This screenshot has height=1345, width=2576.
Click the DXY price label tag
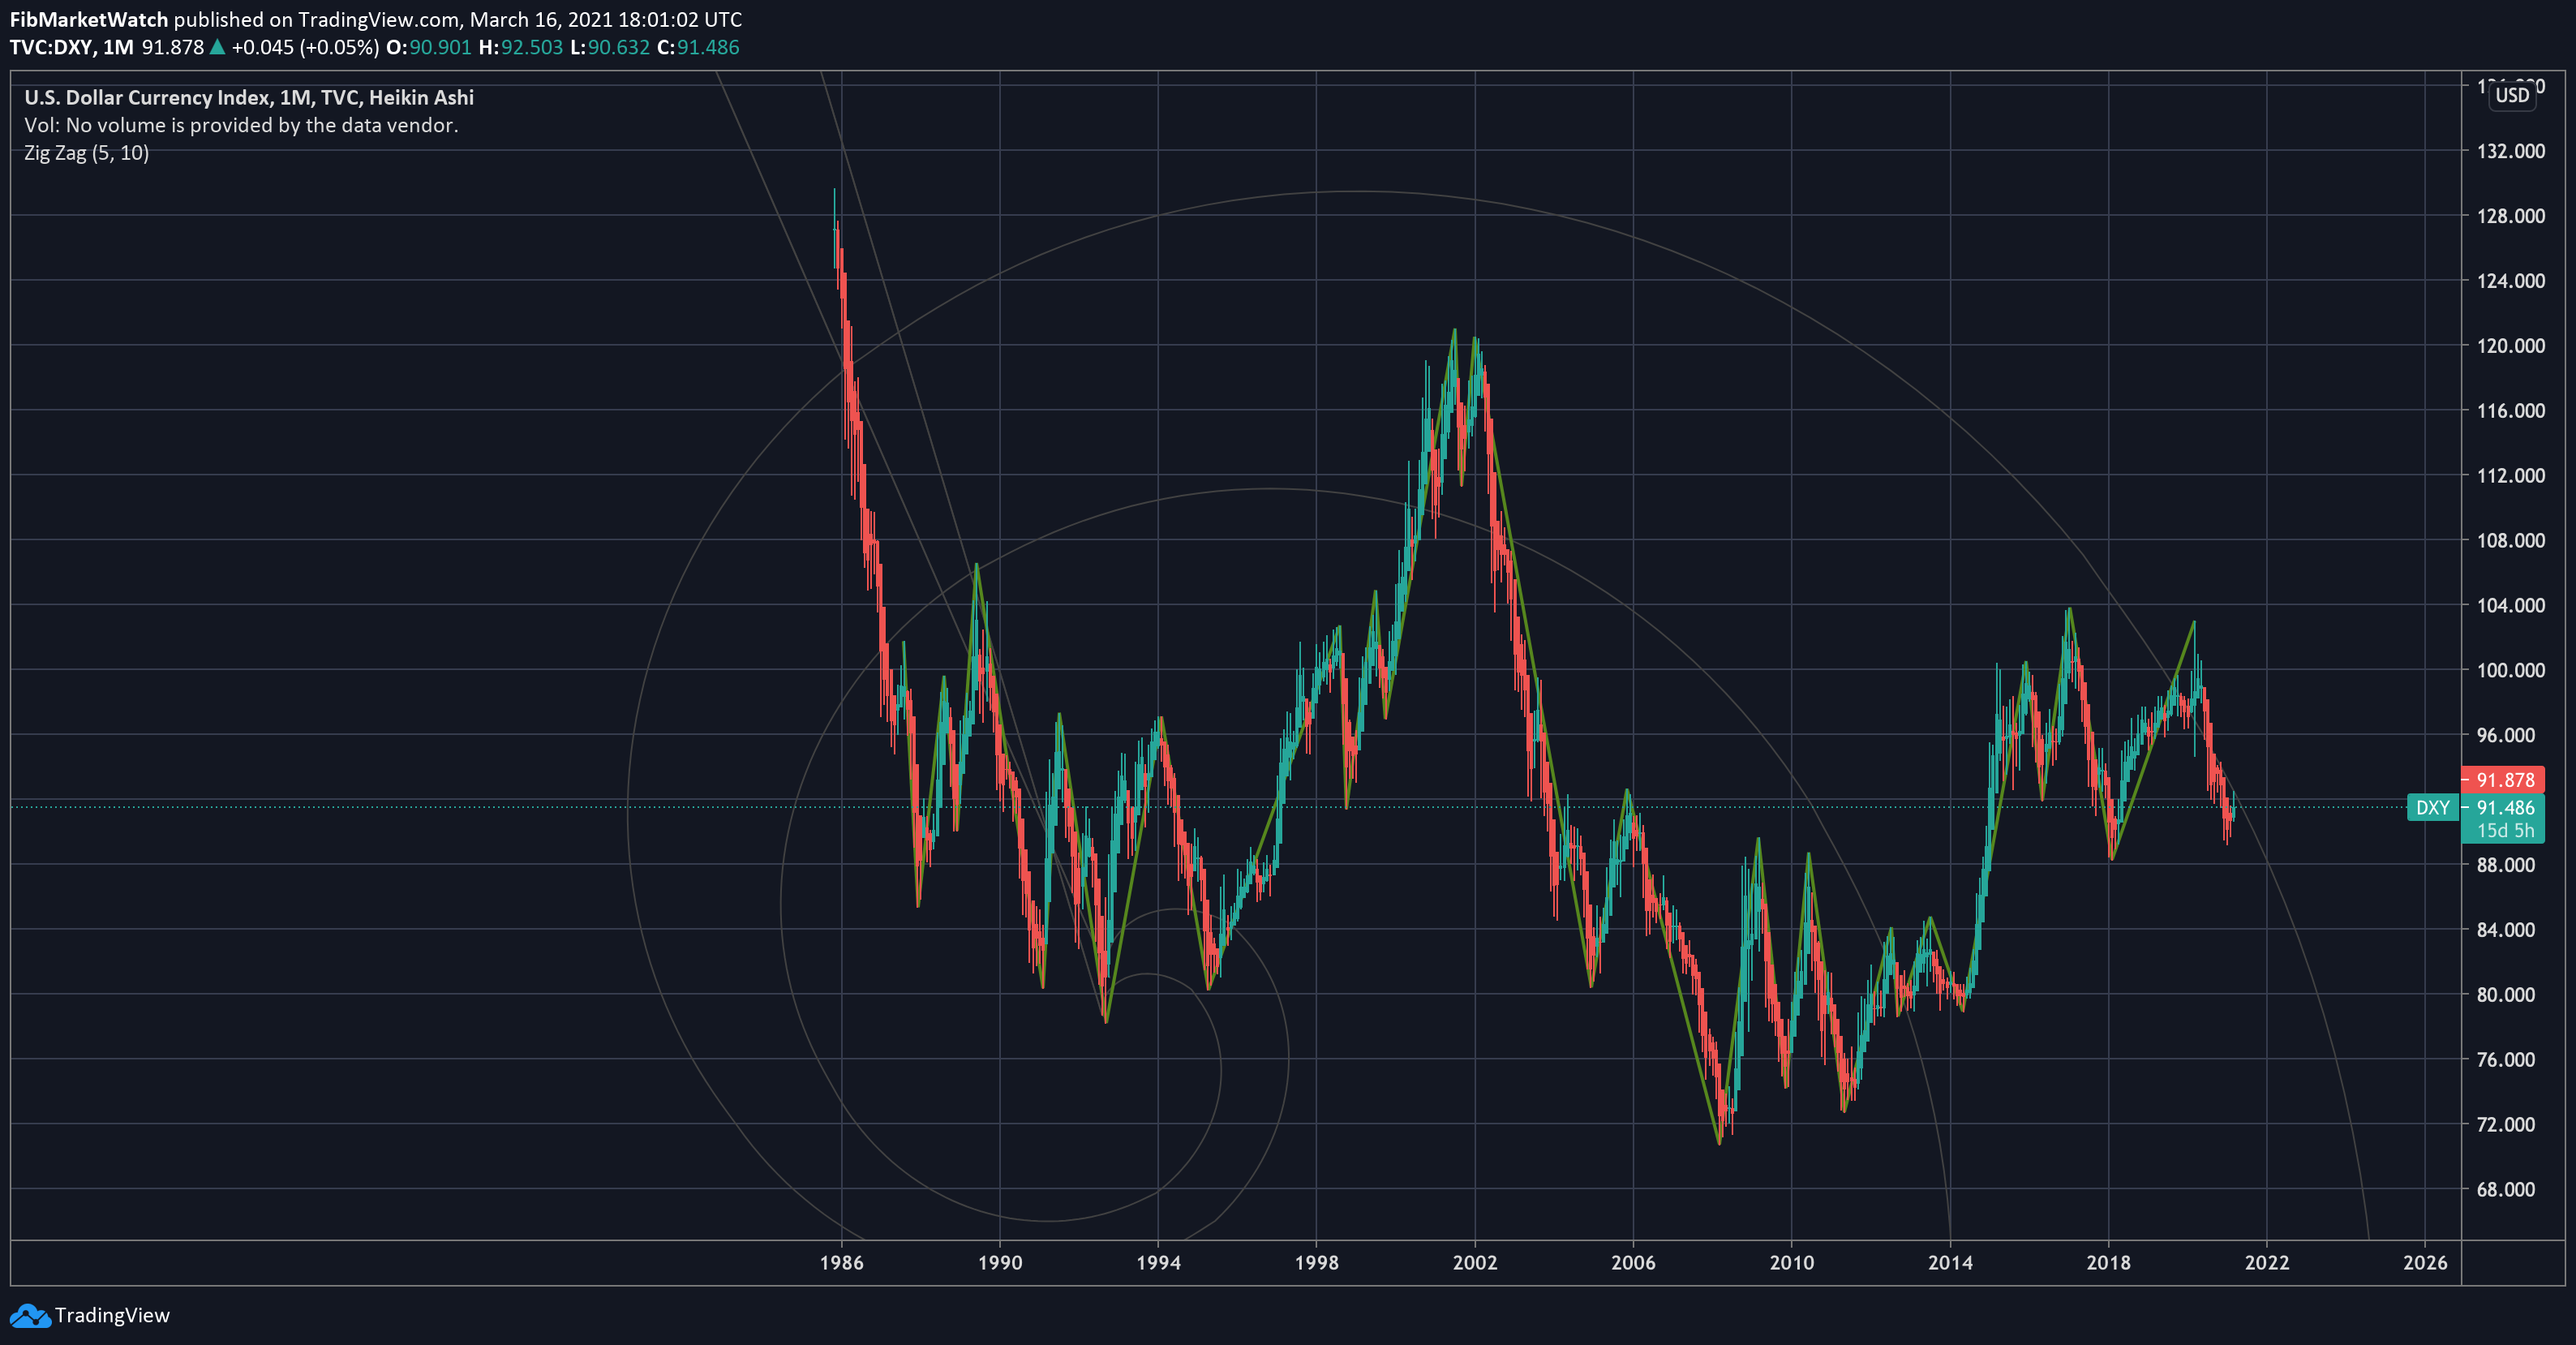pyautogui.click(x=2432, y=808)
